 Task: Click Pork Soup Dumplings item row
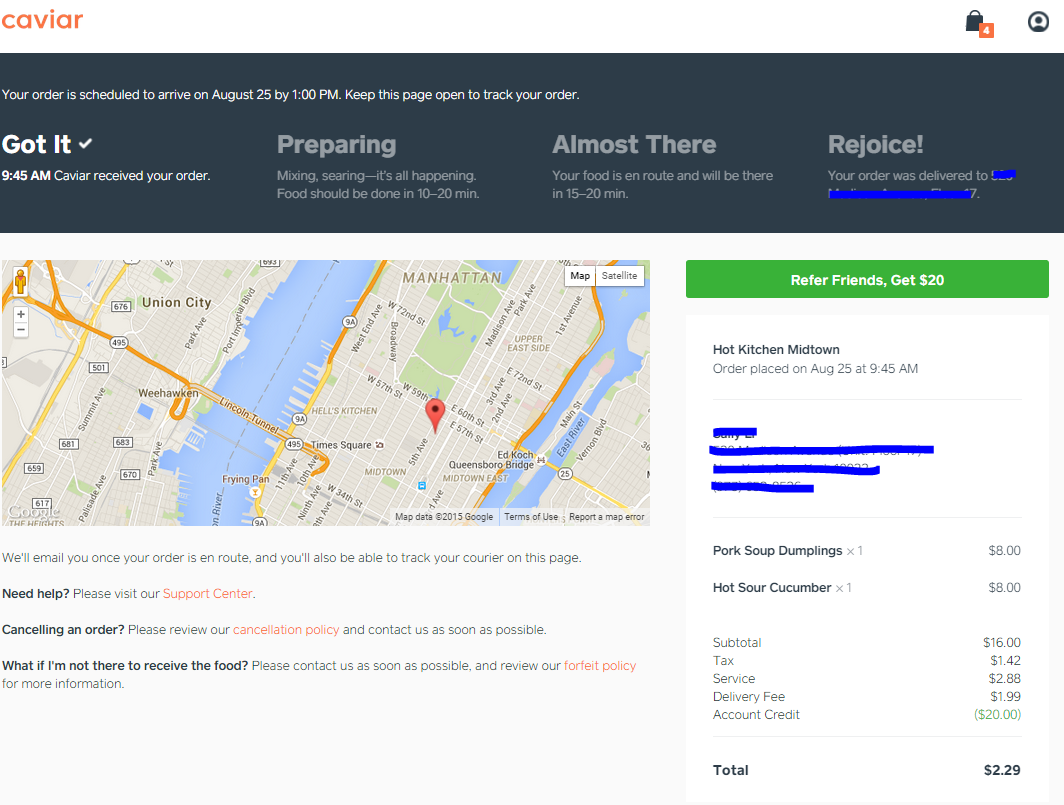click(x=867, y=550)
